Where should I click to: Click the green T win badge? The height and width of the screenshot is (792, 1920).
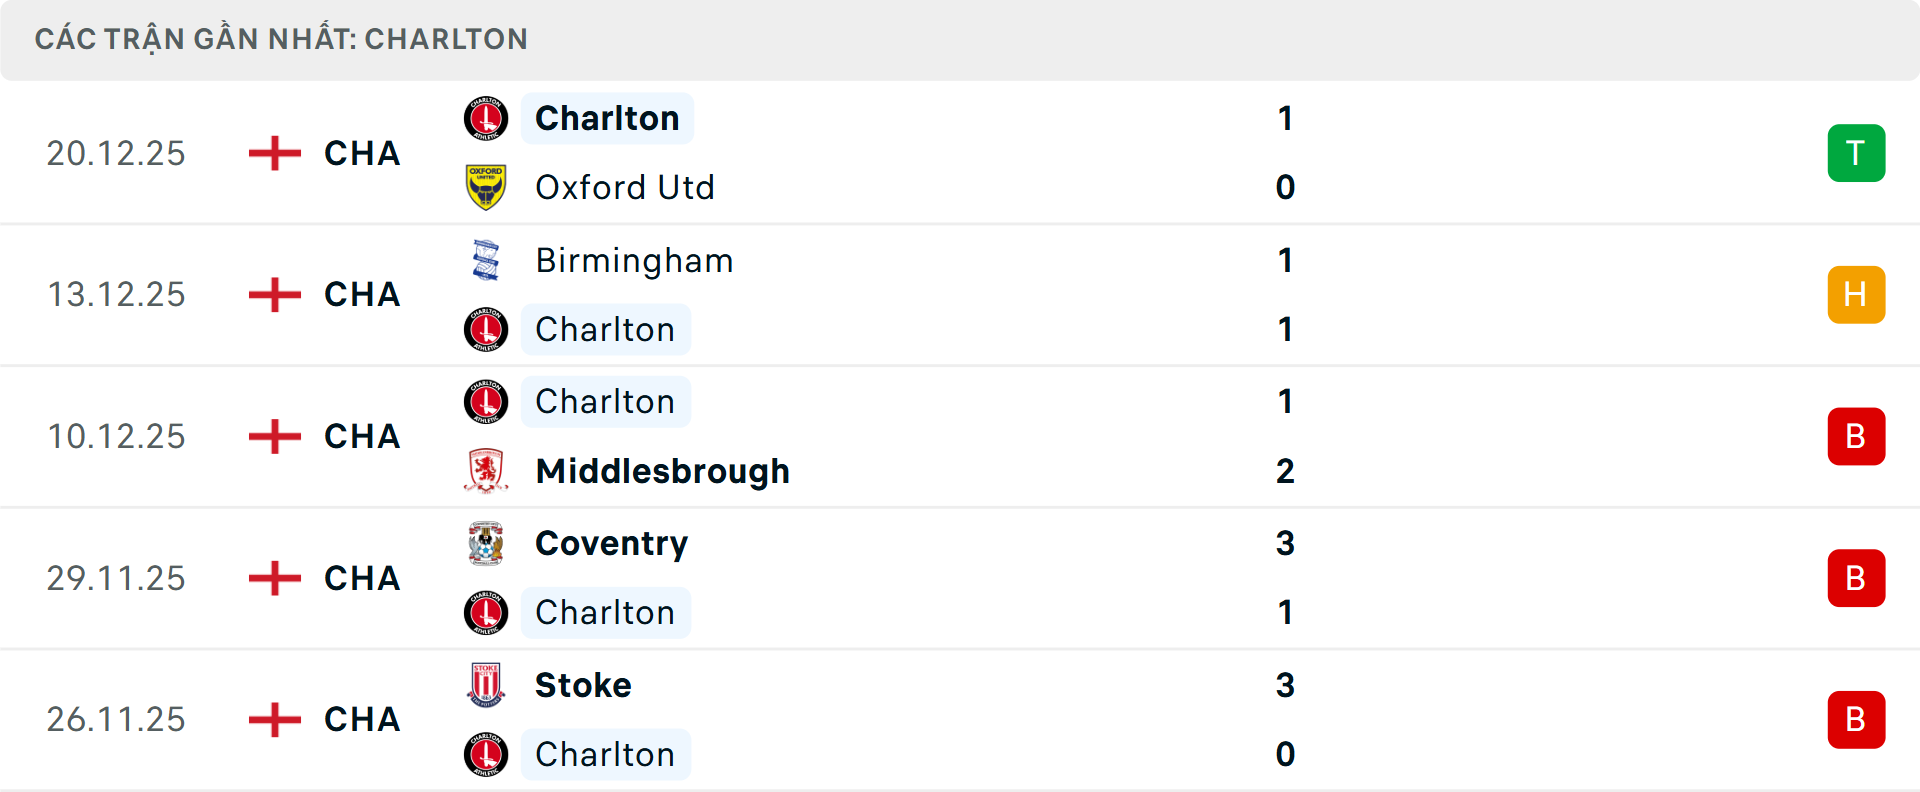1856,153
